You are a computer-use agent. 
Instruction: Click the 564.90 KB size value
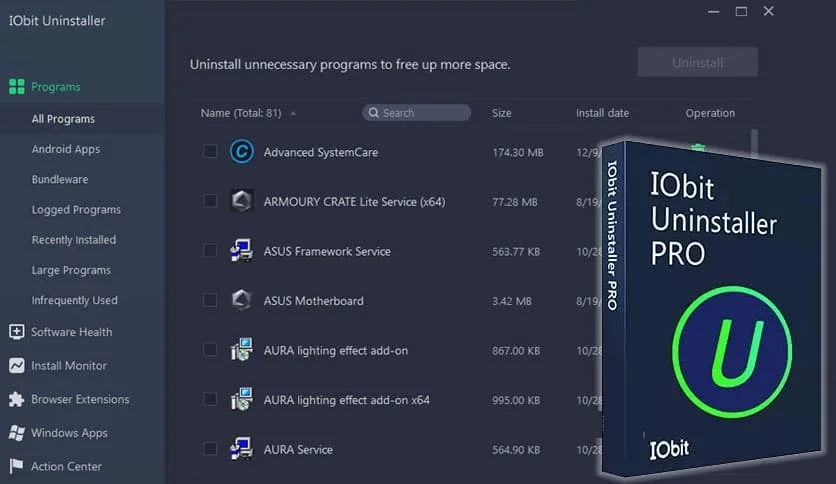[516, 450]
